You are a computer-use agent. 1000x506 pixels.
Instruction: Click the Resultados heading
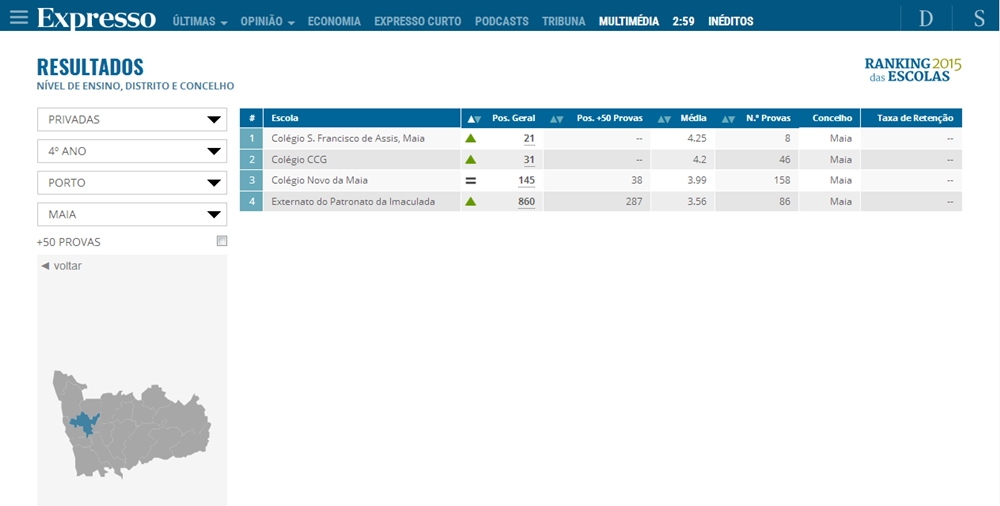(x=91, y=68)
